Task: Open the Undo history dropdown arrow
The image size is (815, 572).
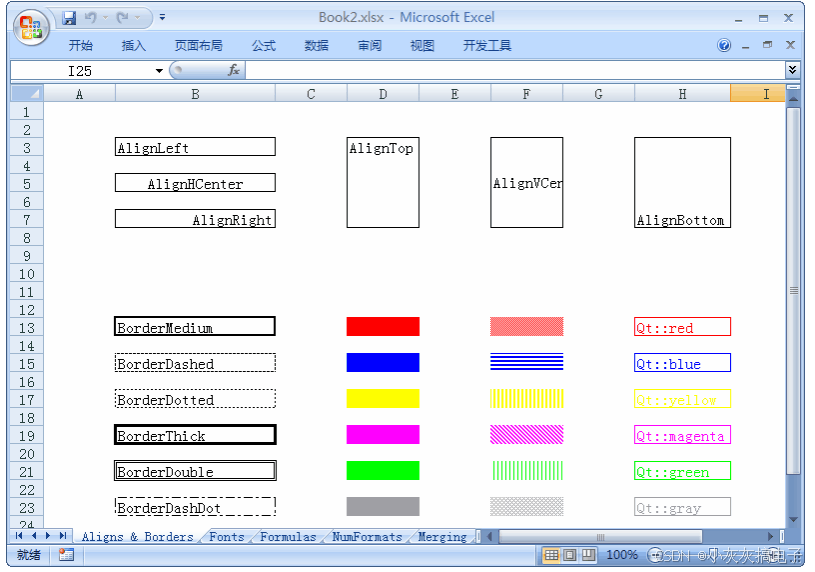Action: (106, 18)
